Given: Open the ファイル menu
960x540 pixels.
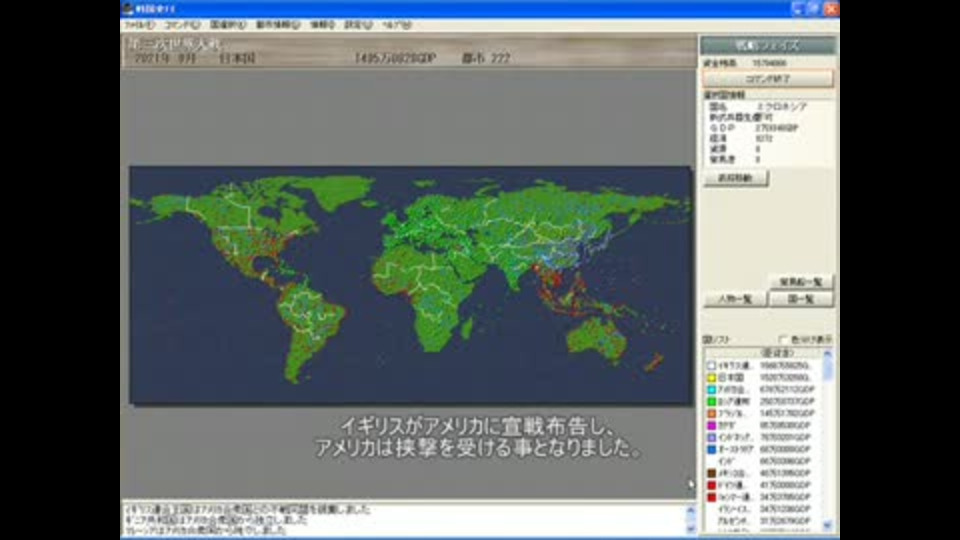Looking at the screenshot, I should point(139,25).
